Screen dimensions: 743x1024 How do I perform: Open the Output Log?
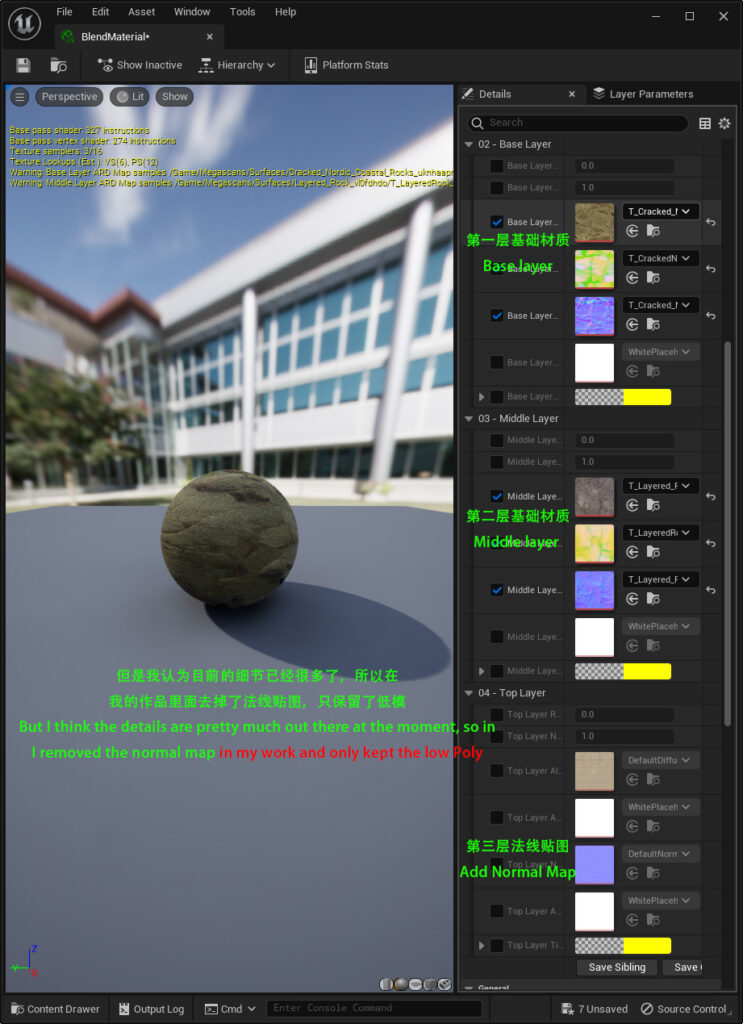coord(151,1009)
